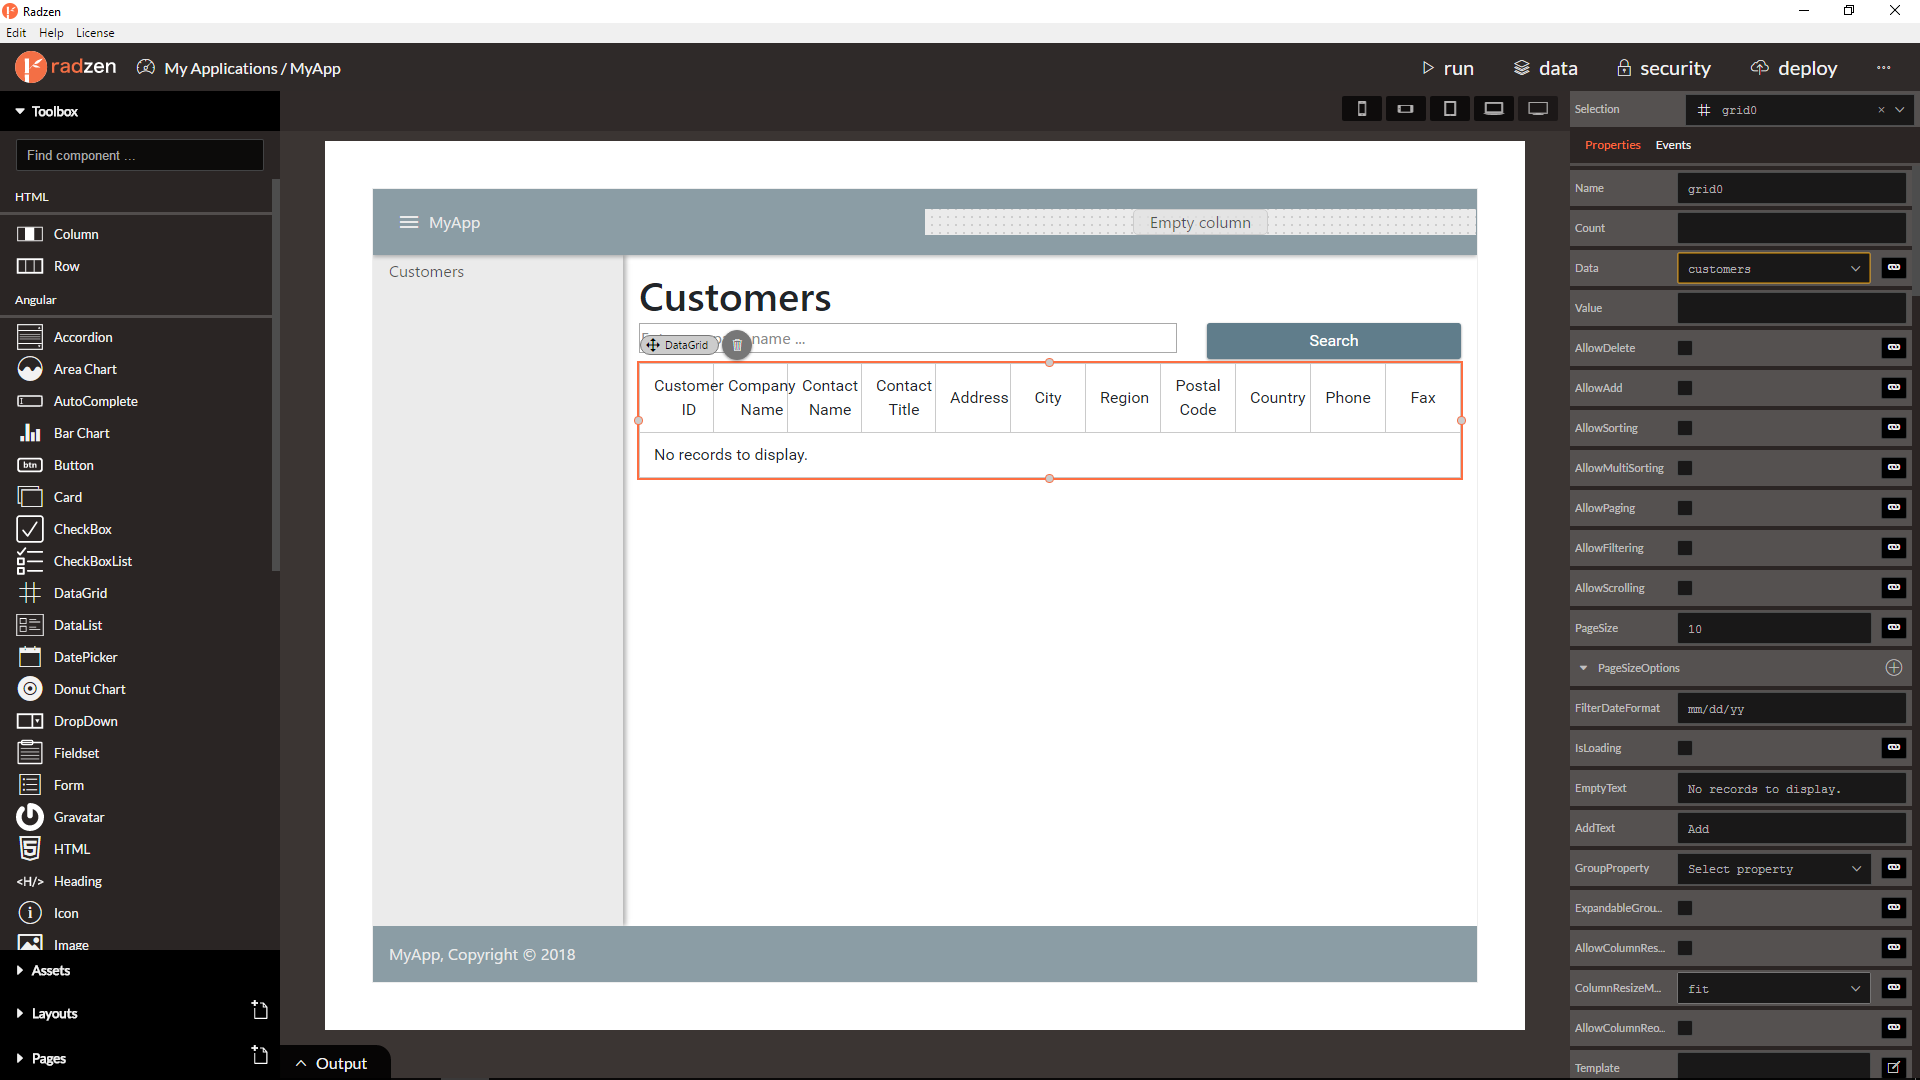This screenshot has width=1920, height=1080.
Task: Choose the widest desktop viewport icon
Action: point(1538,109)
